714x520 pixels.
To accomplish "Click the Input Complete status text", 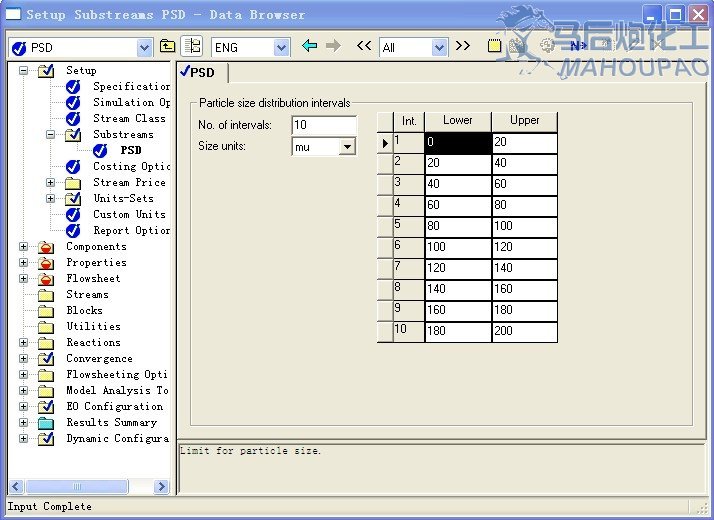I will 49,506.
